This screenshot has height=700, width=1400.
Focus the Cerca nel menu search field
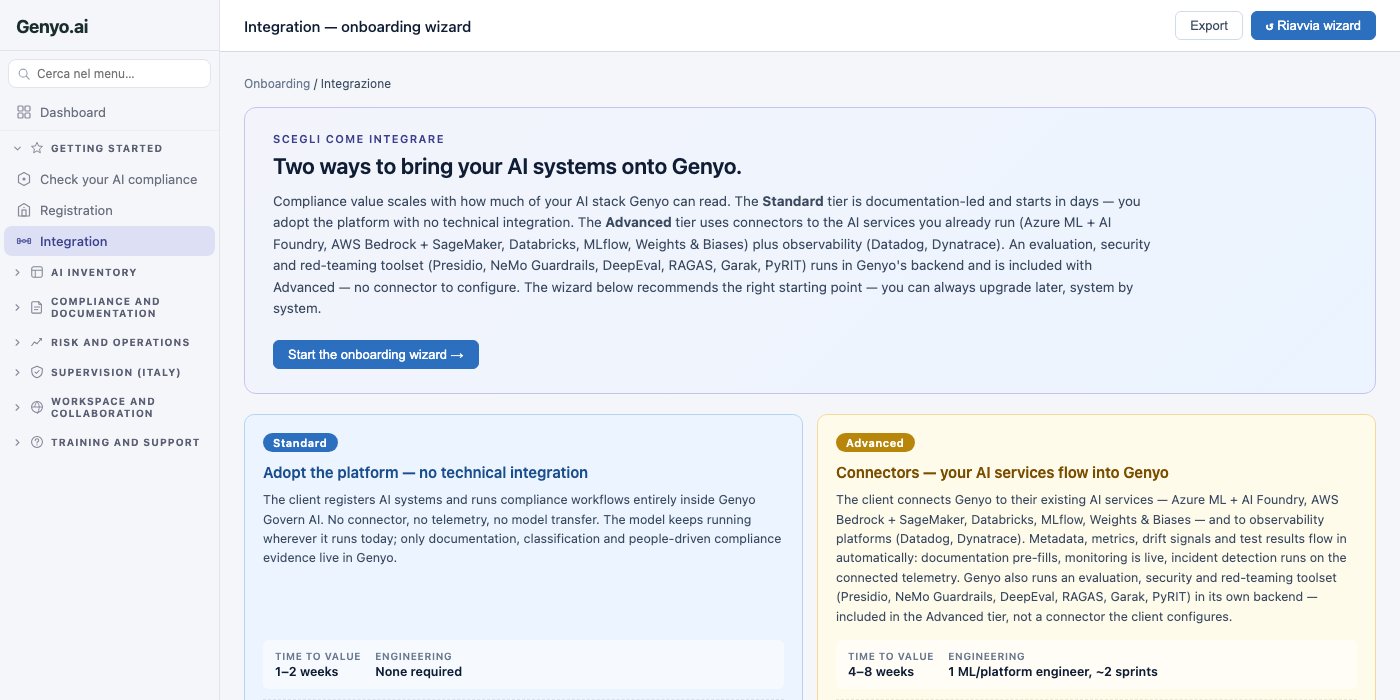coord(109,74)
